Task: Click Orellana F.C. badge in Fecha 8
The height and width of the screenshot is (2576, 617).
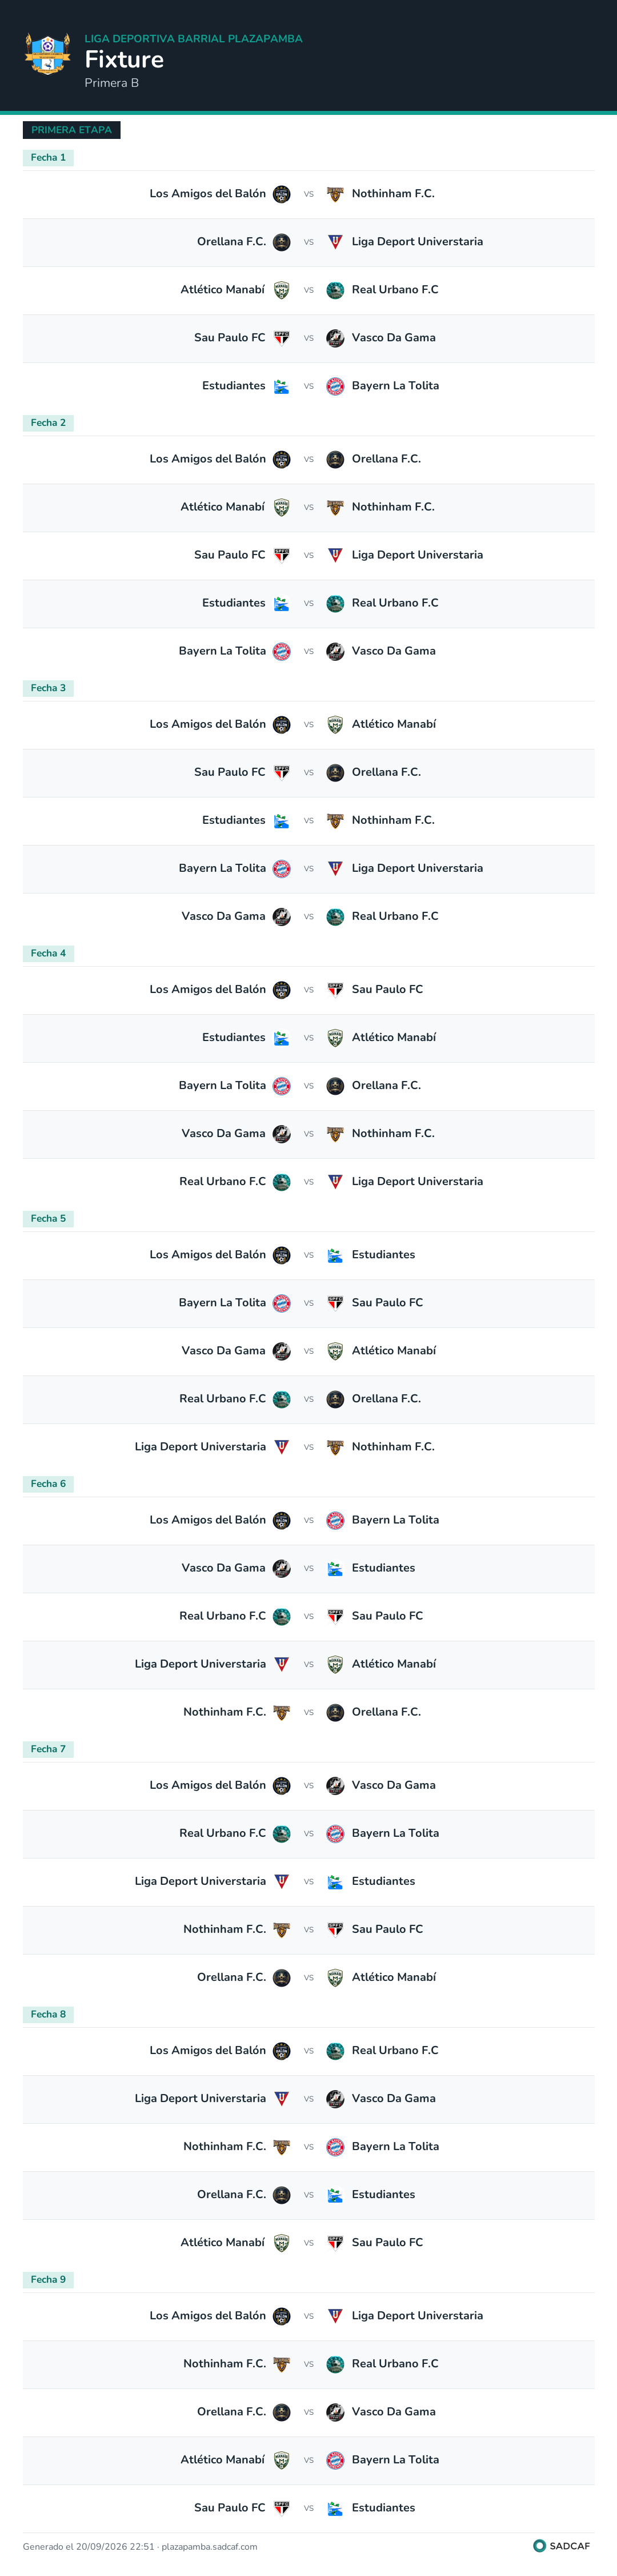Action: 282,2195
